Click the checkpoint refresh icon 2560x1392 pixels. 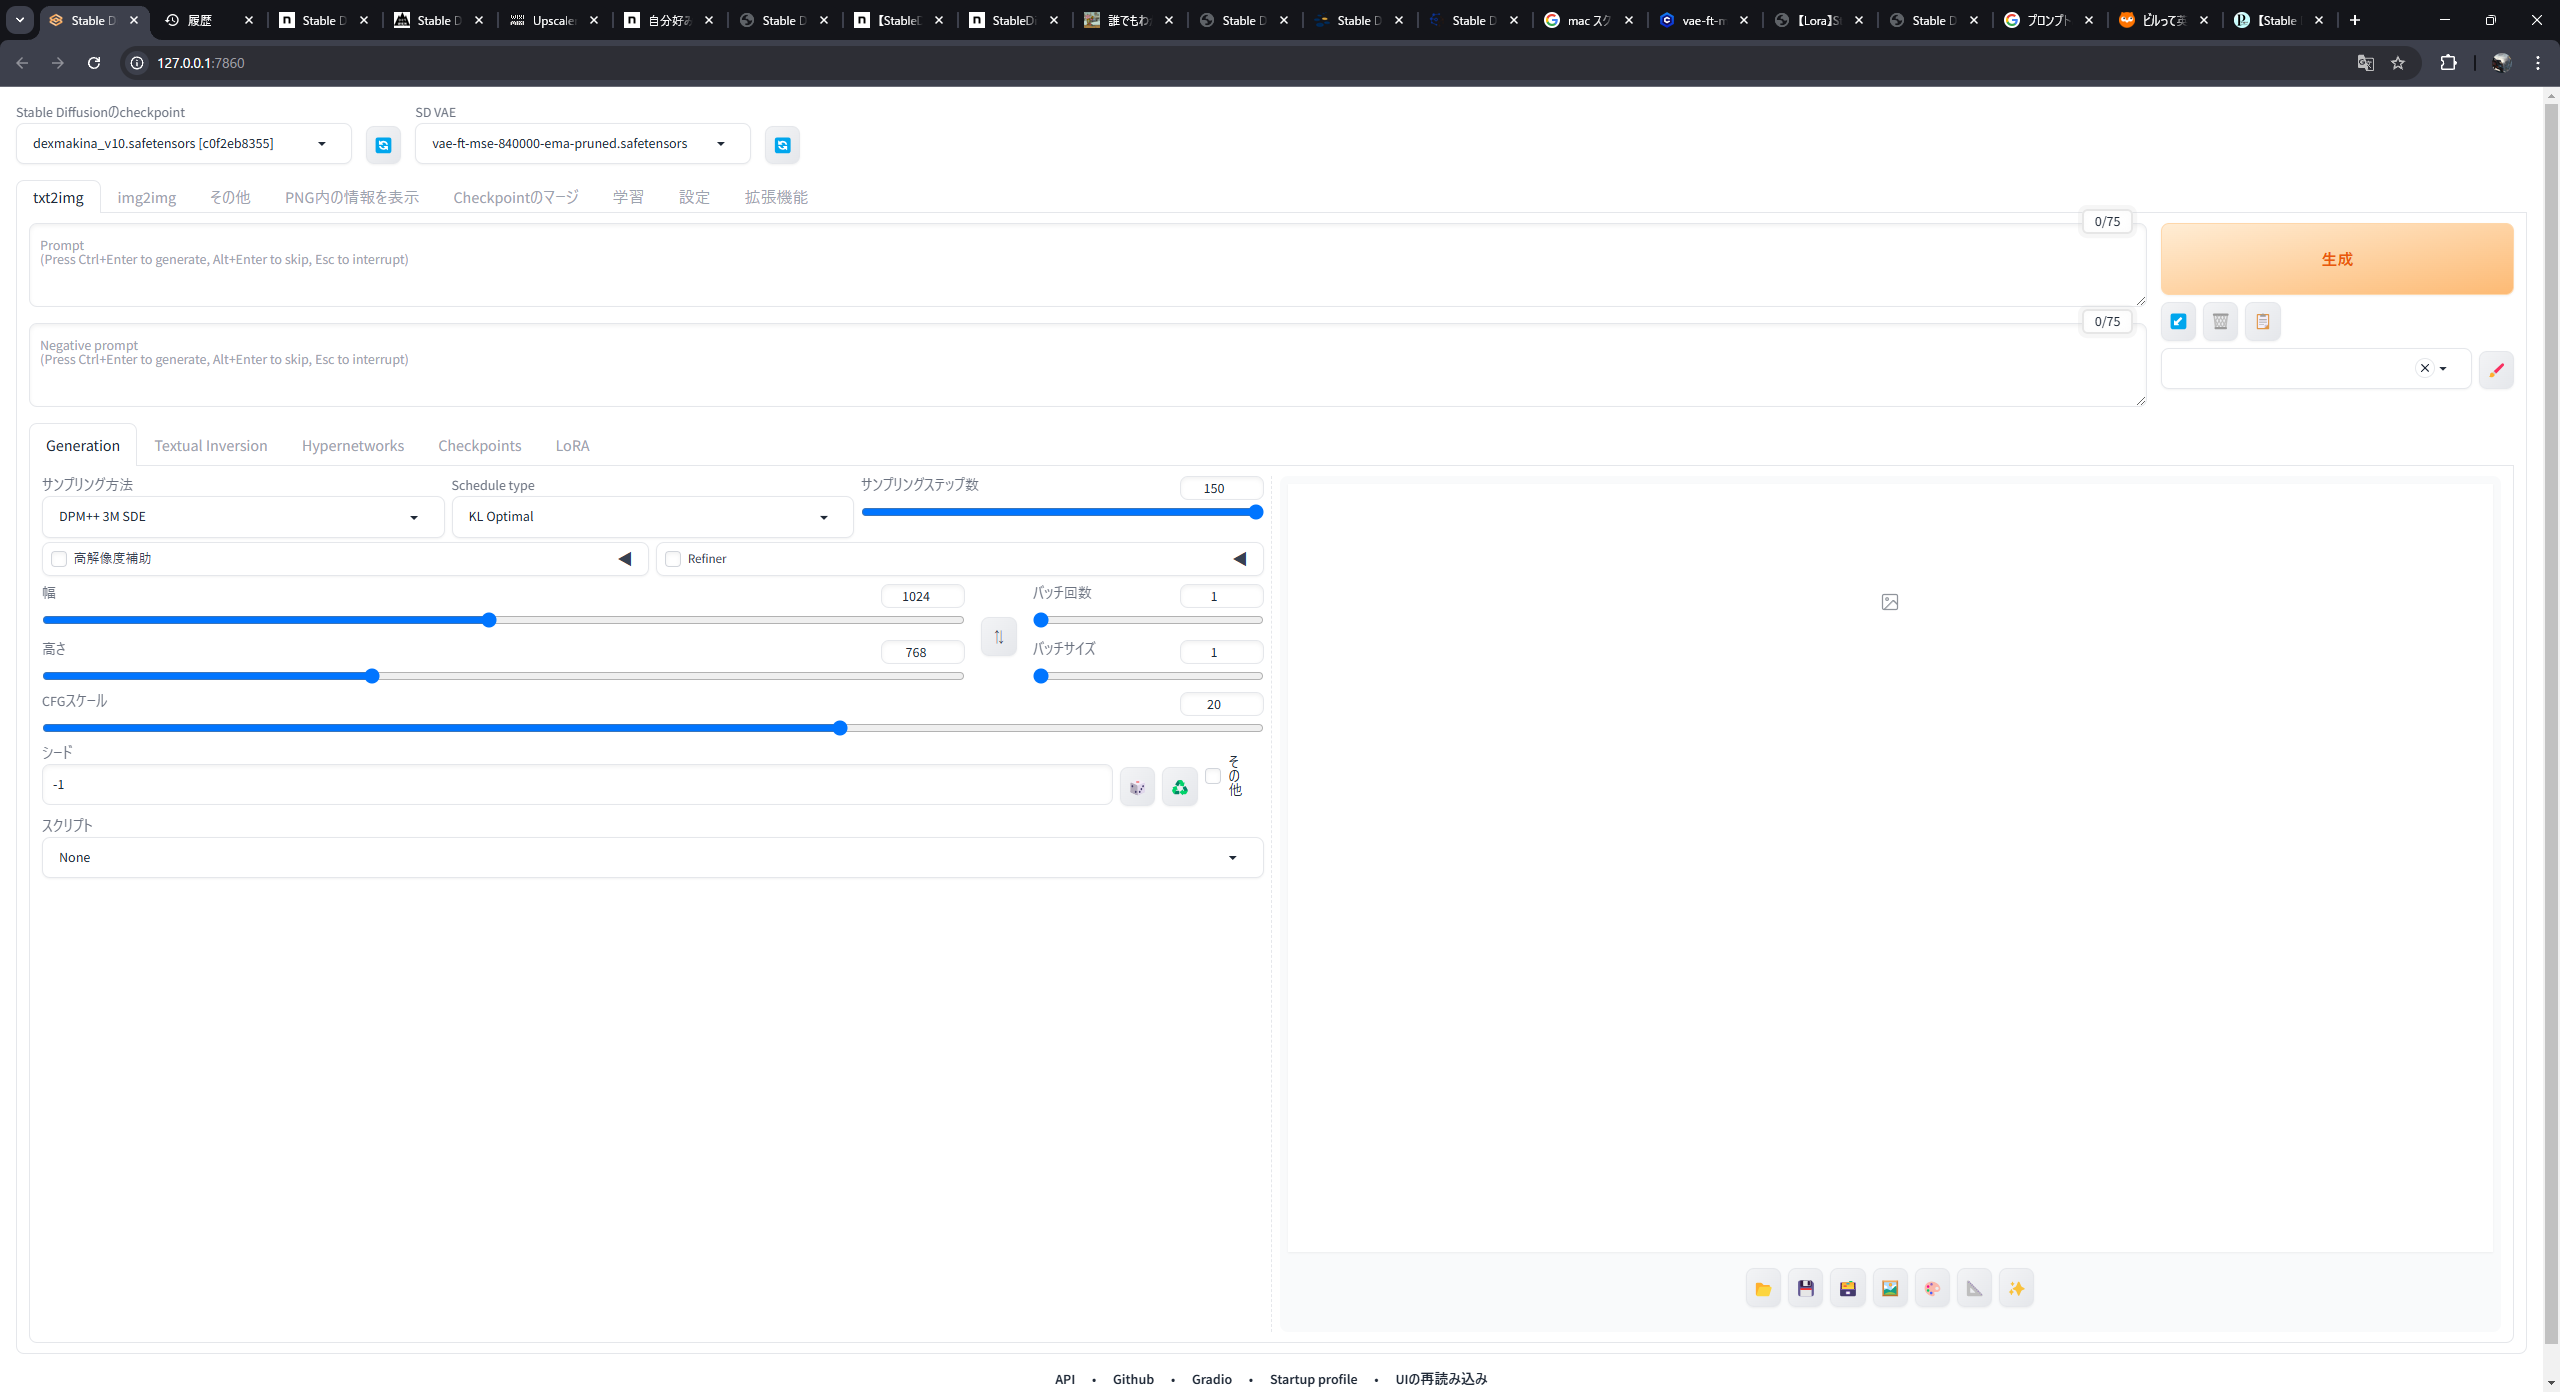click(x=383, y=145)
